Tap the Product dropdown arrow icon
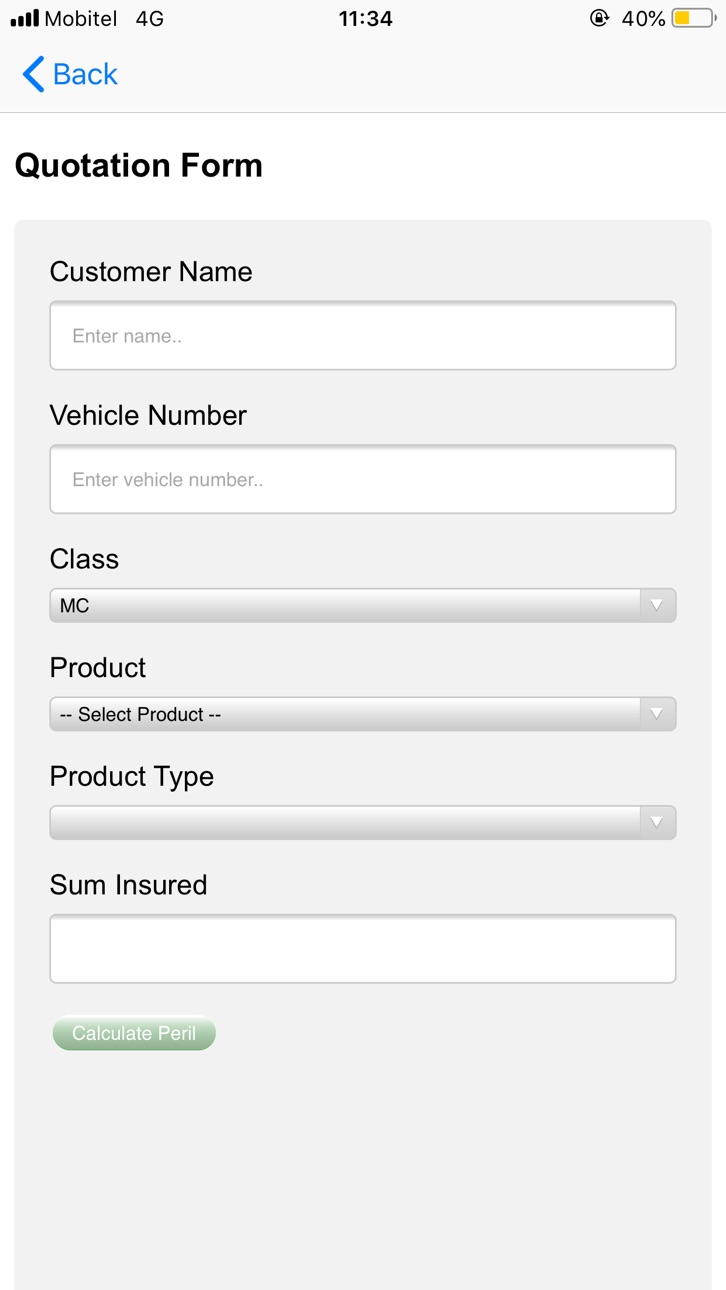Viewport: 726px width, 1290px height. click(x=657, y=714)
